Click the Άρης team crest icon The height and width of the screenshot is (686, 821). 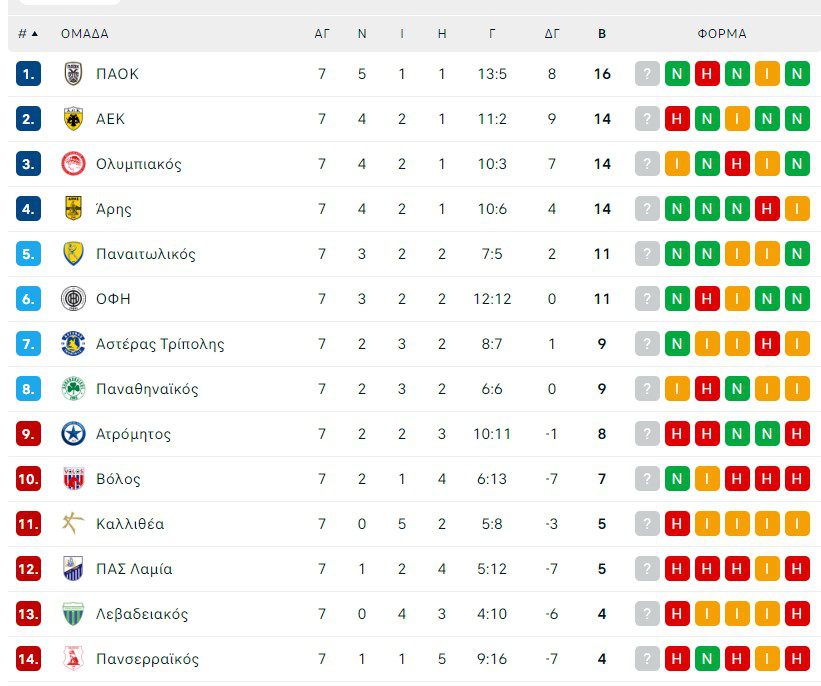tap(73, 209)
